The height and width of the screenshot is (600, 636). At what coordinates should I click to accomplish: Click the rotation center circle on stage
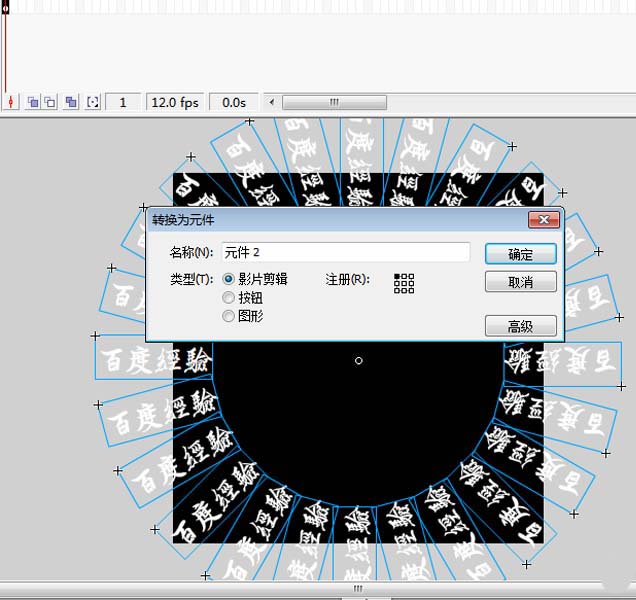click(x=359, y=360)
